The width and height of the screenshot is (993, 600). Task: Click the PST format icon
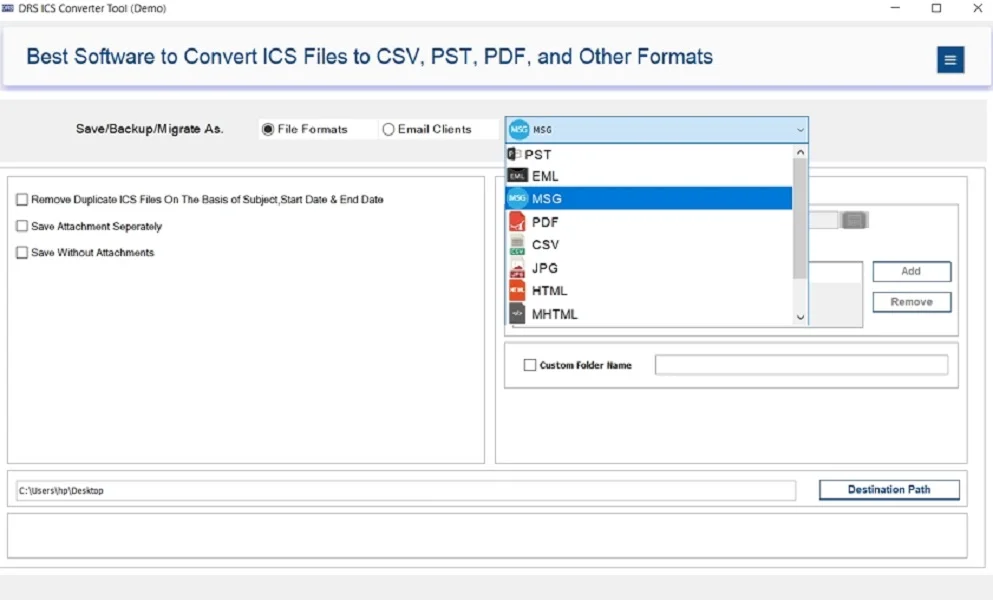[x=514, y=154]
